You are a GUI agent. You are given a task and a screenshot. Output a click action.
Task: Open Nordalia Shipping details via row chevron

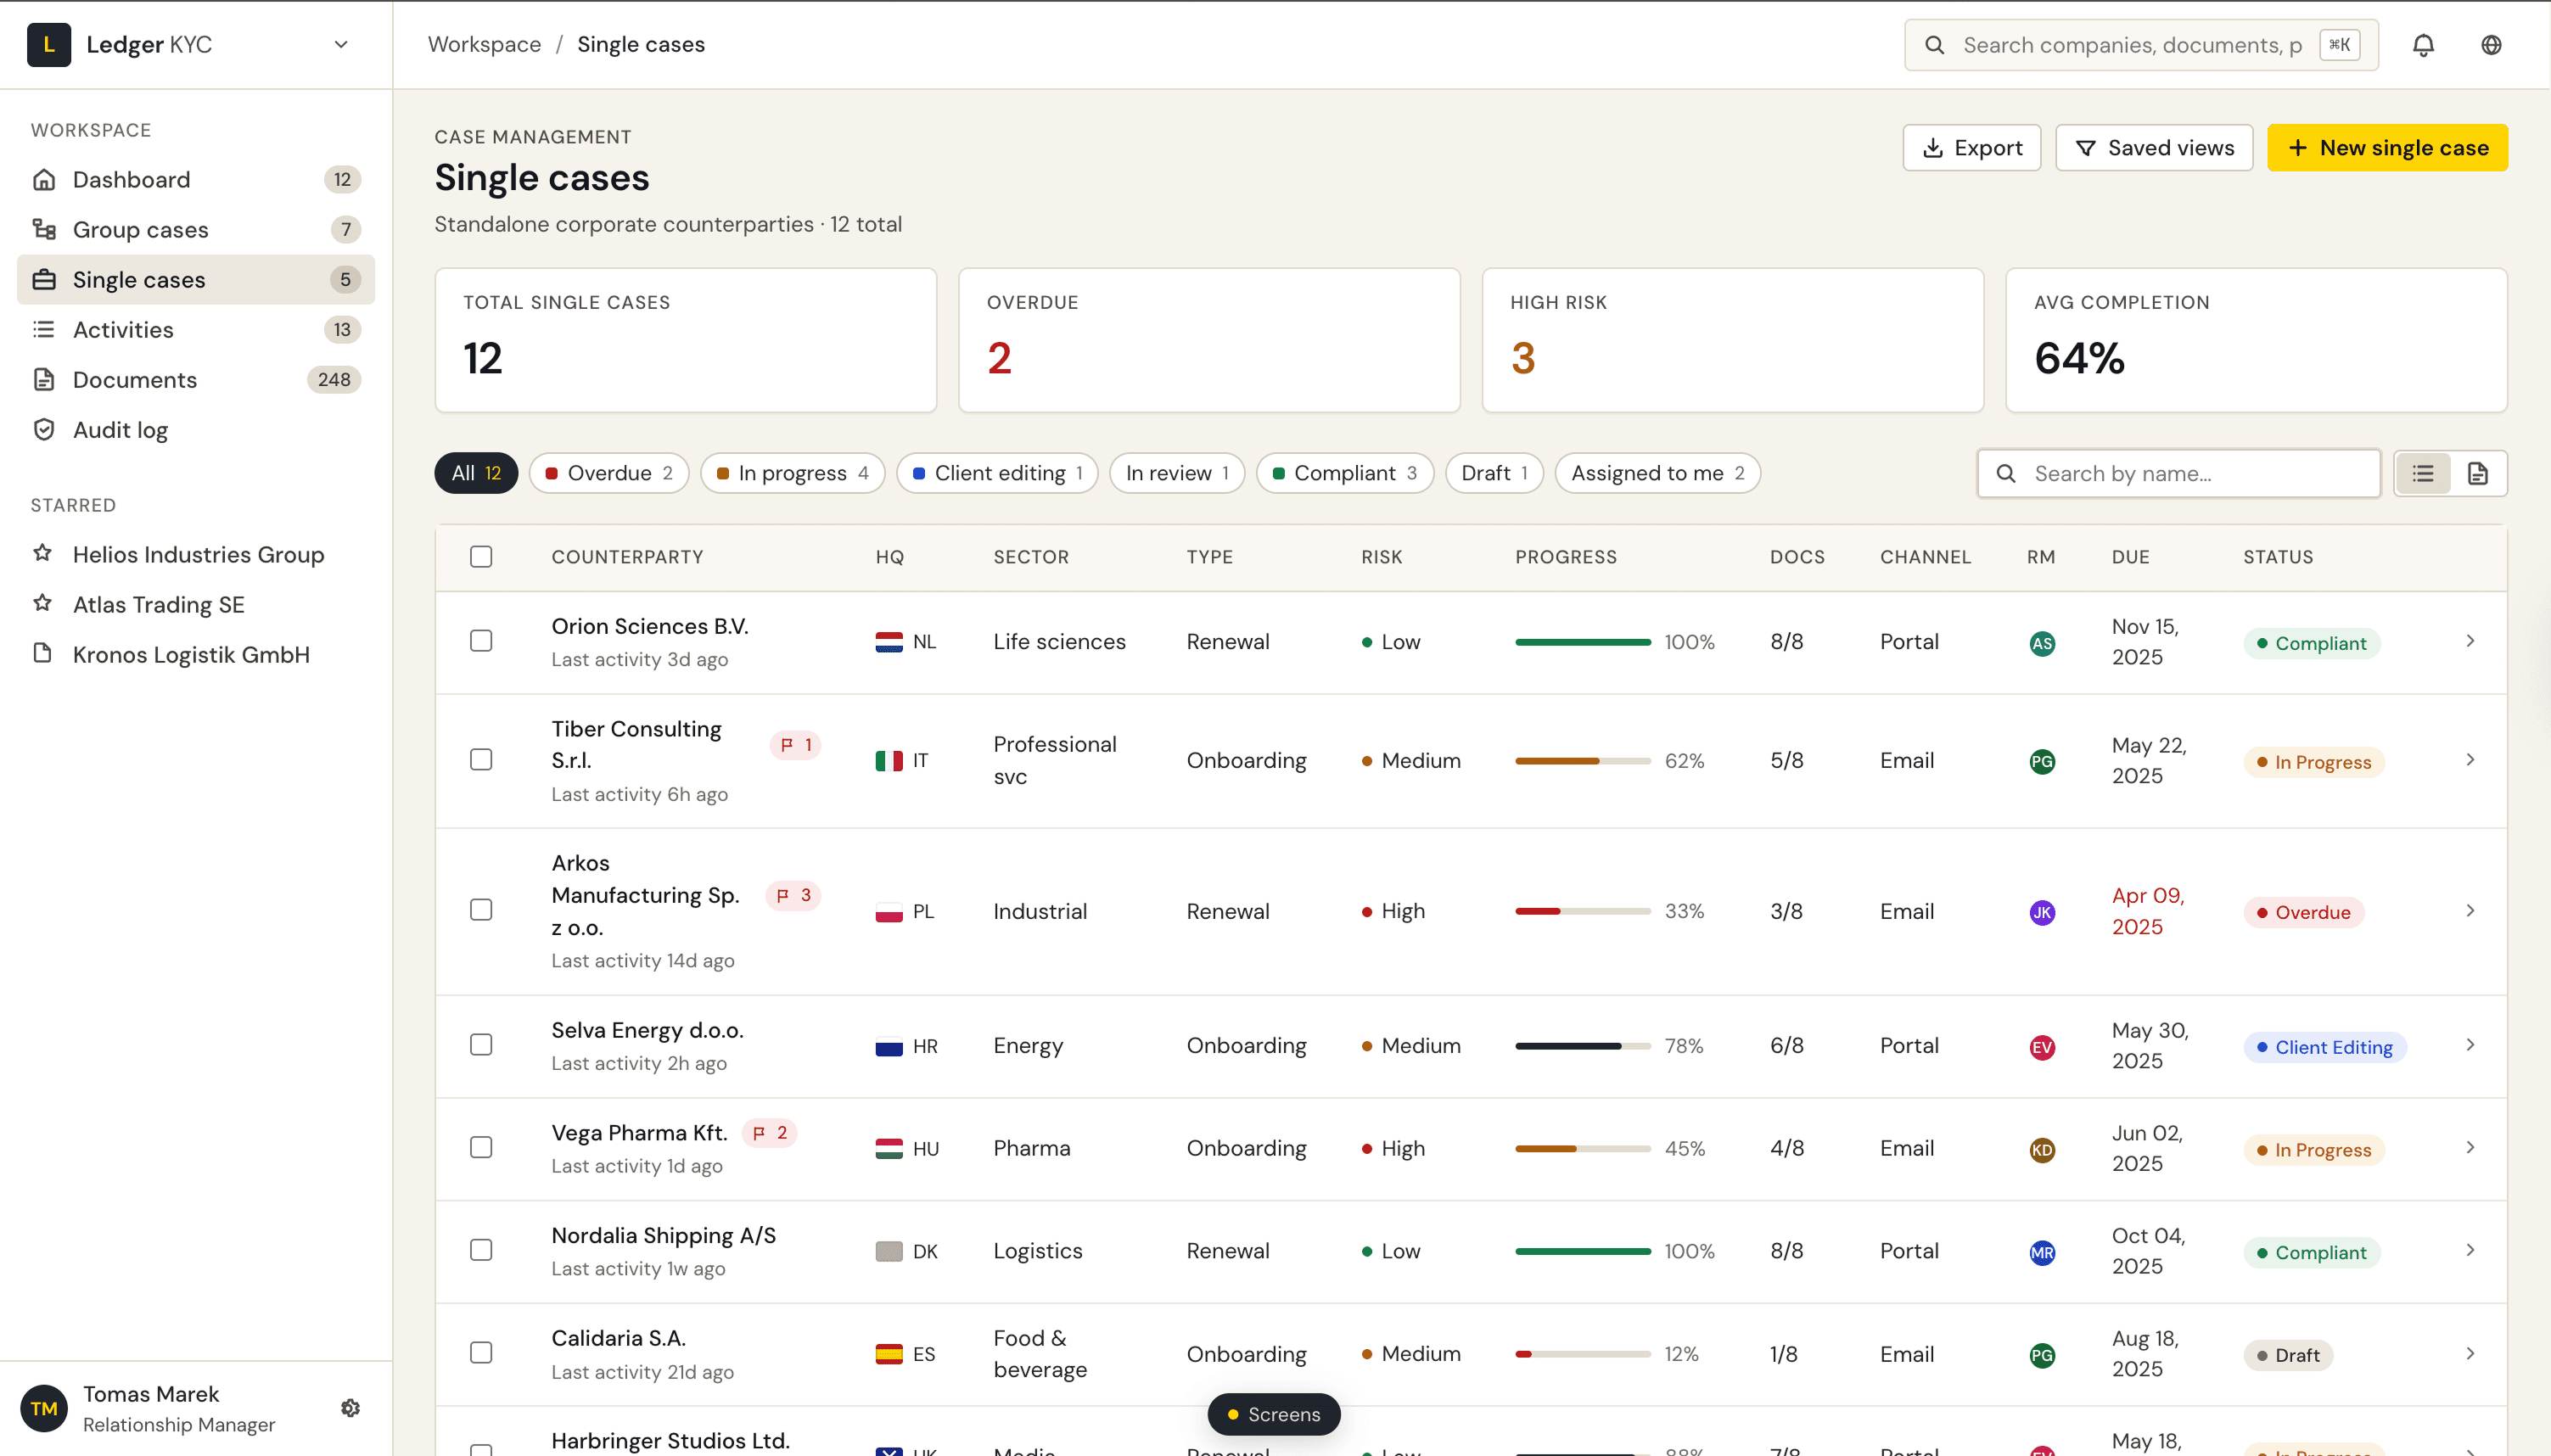(2470, 1250)
